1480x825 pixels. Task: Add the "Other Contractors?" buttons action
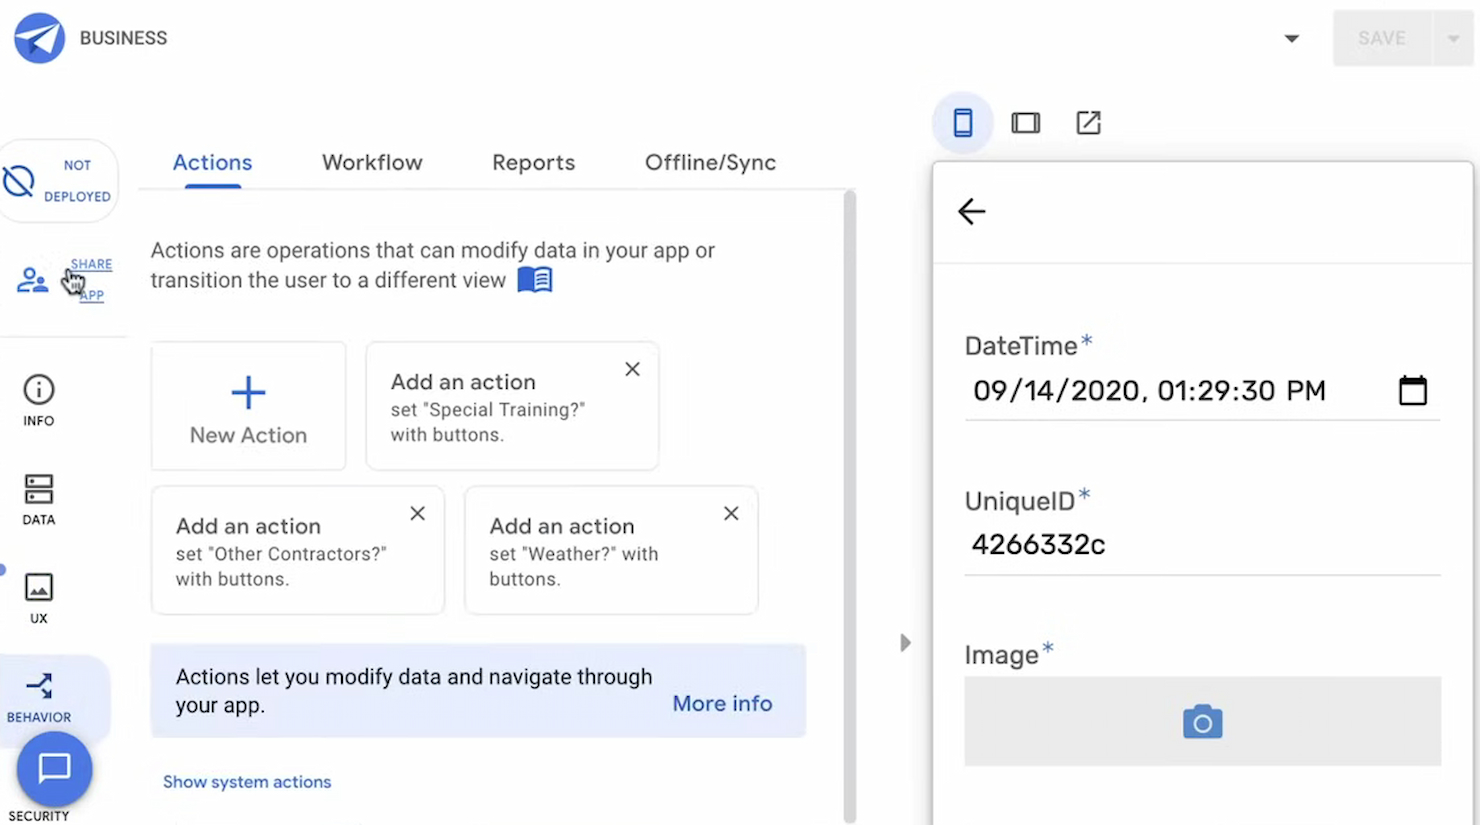(297, 550)
